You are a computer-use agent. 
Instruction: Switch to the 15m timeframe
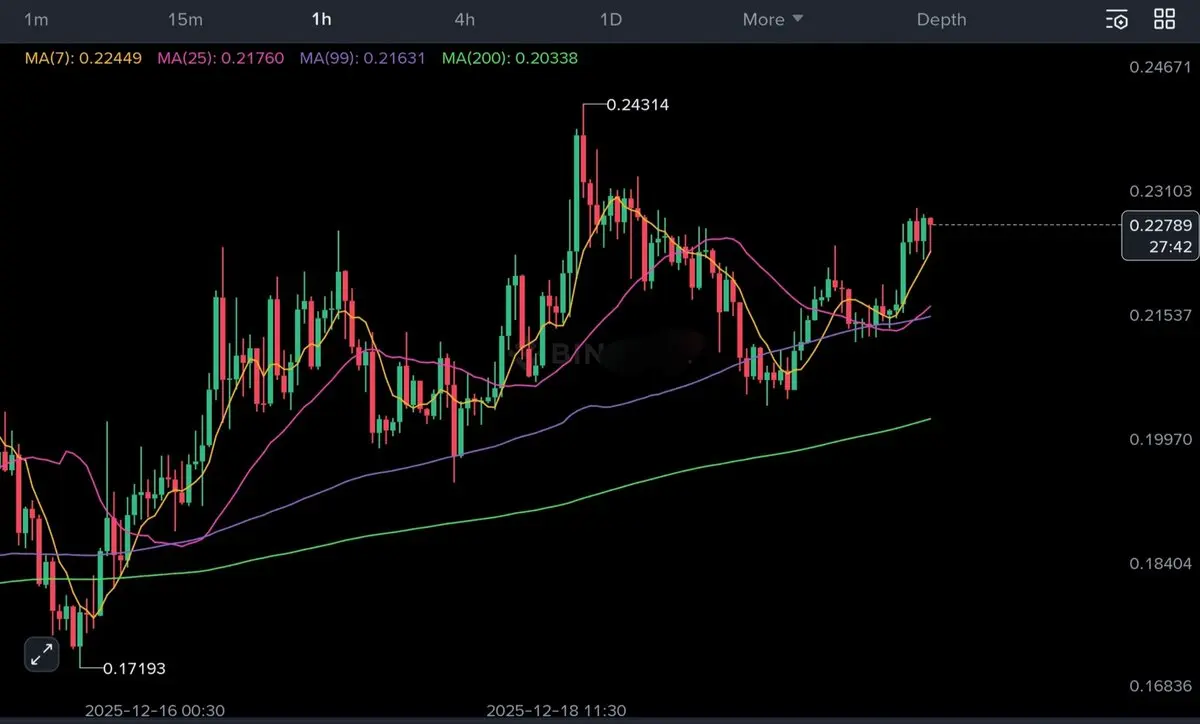click(185, 19)
